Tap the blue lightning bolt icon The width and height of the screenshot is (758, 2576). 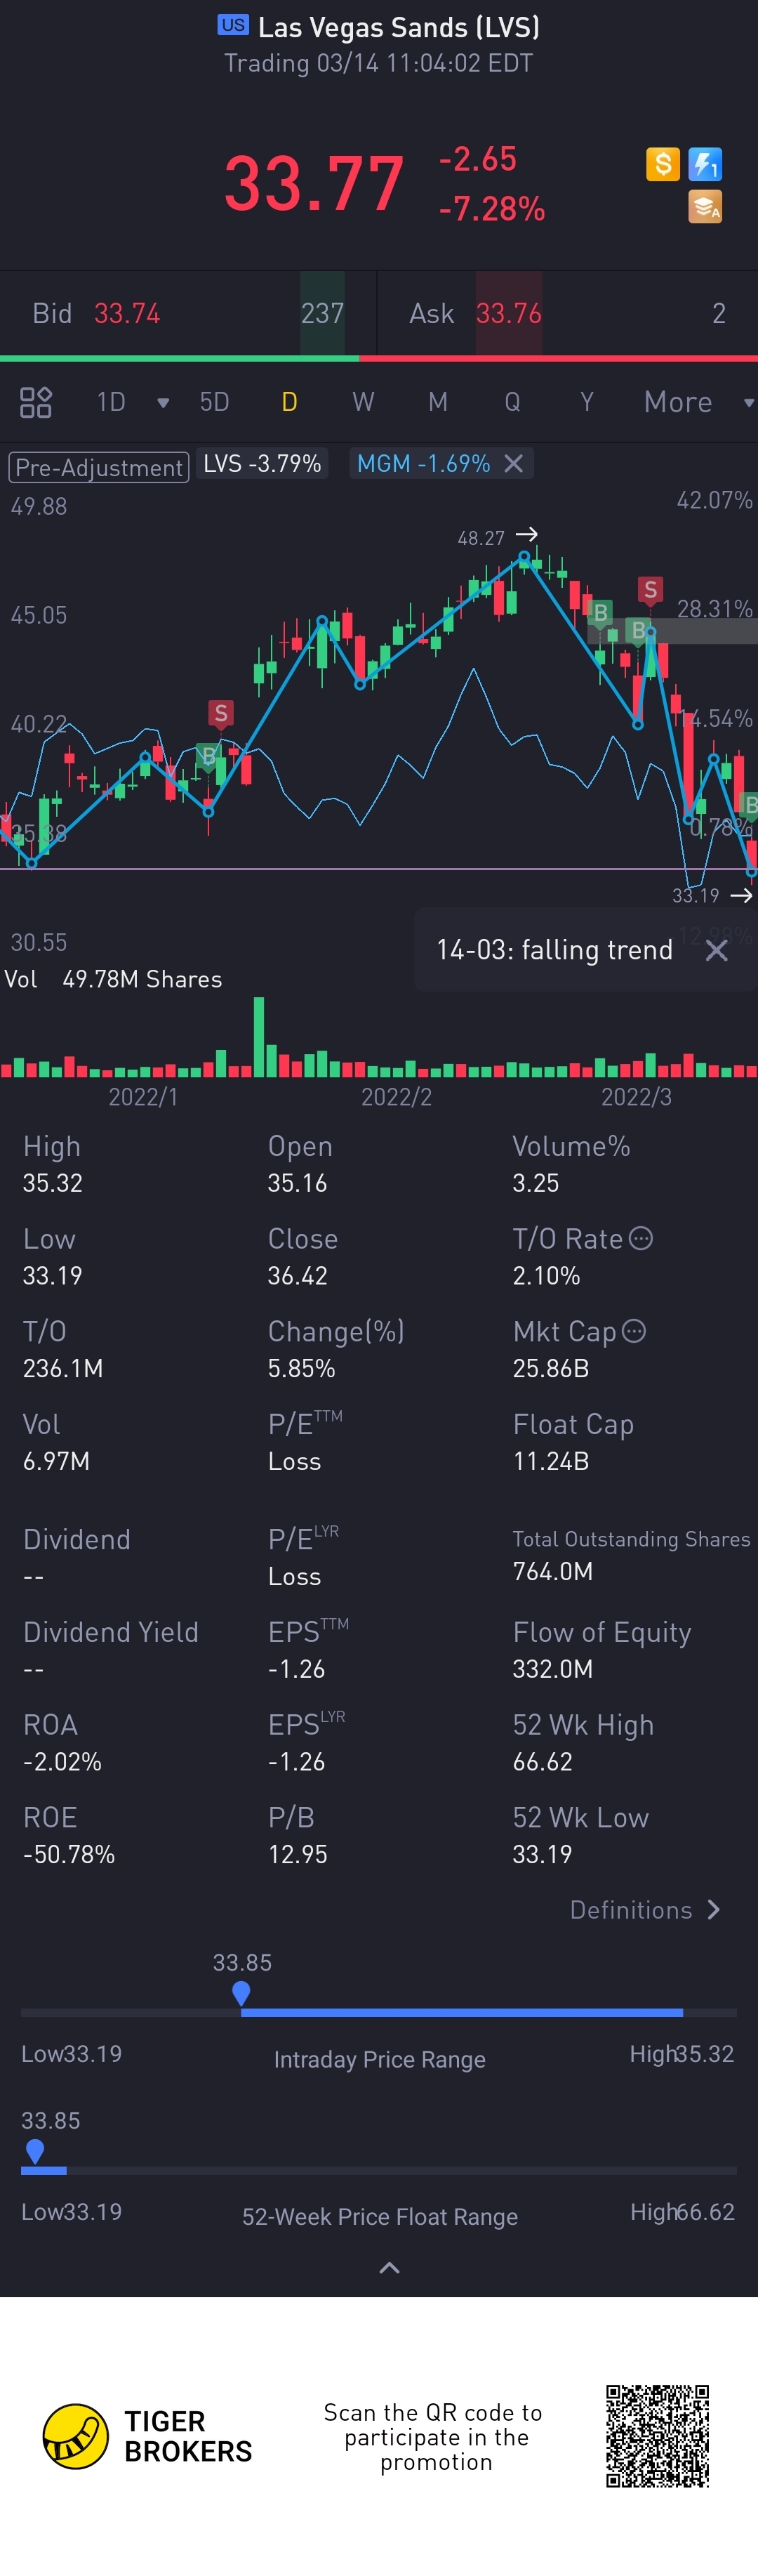click(705, 164)
